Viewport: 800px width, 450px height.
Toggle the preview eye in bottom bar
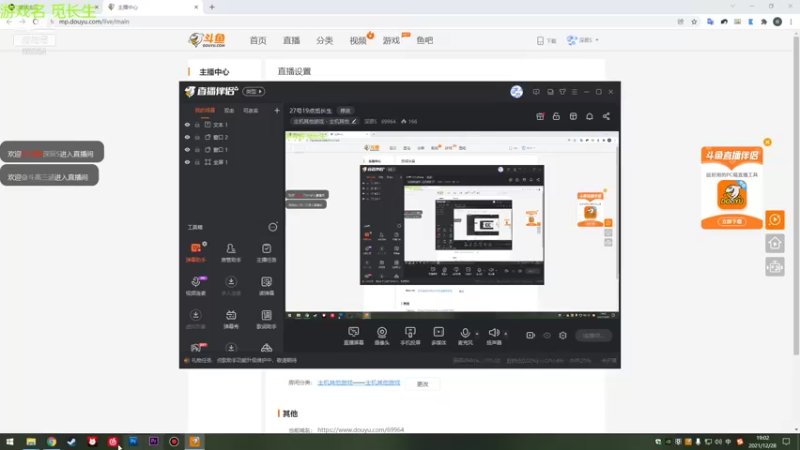pos(547,335)
